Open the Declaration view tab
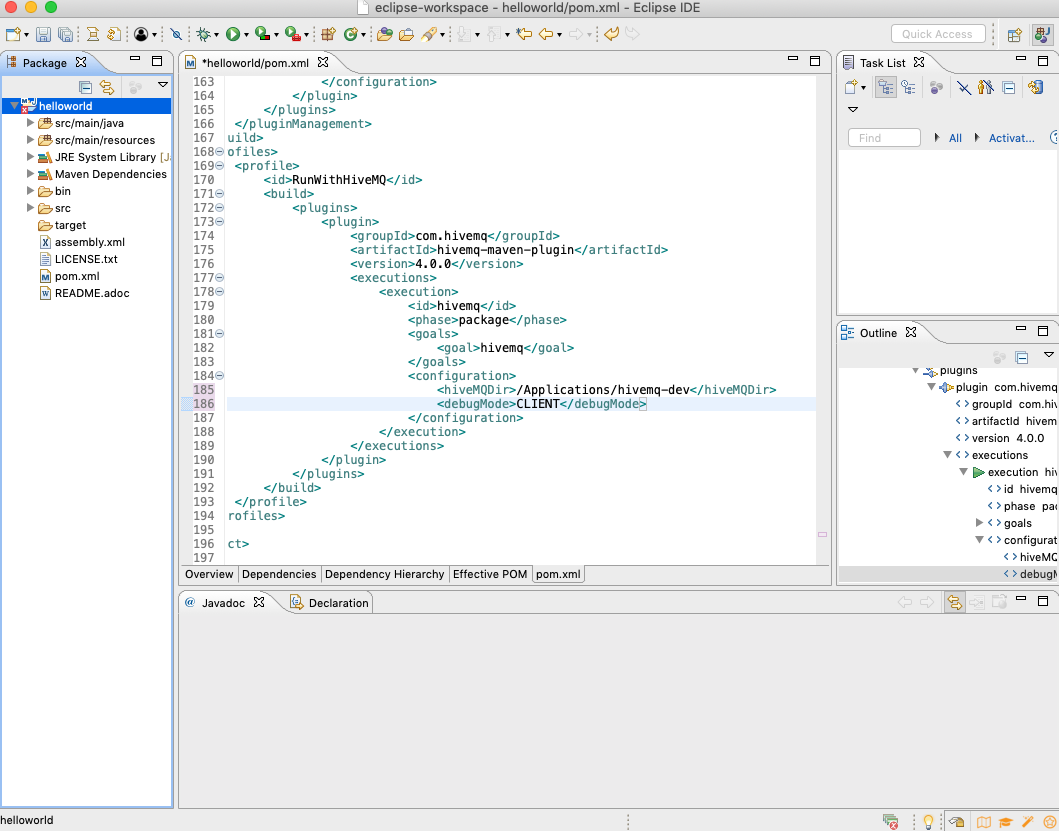Viewport: 1059px width, 831px height. pyautogui.click(x=330, y=603)
